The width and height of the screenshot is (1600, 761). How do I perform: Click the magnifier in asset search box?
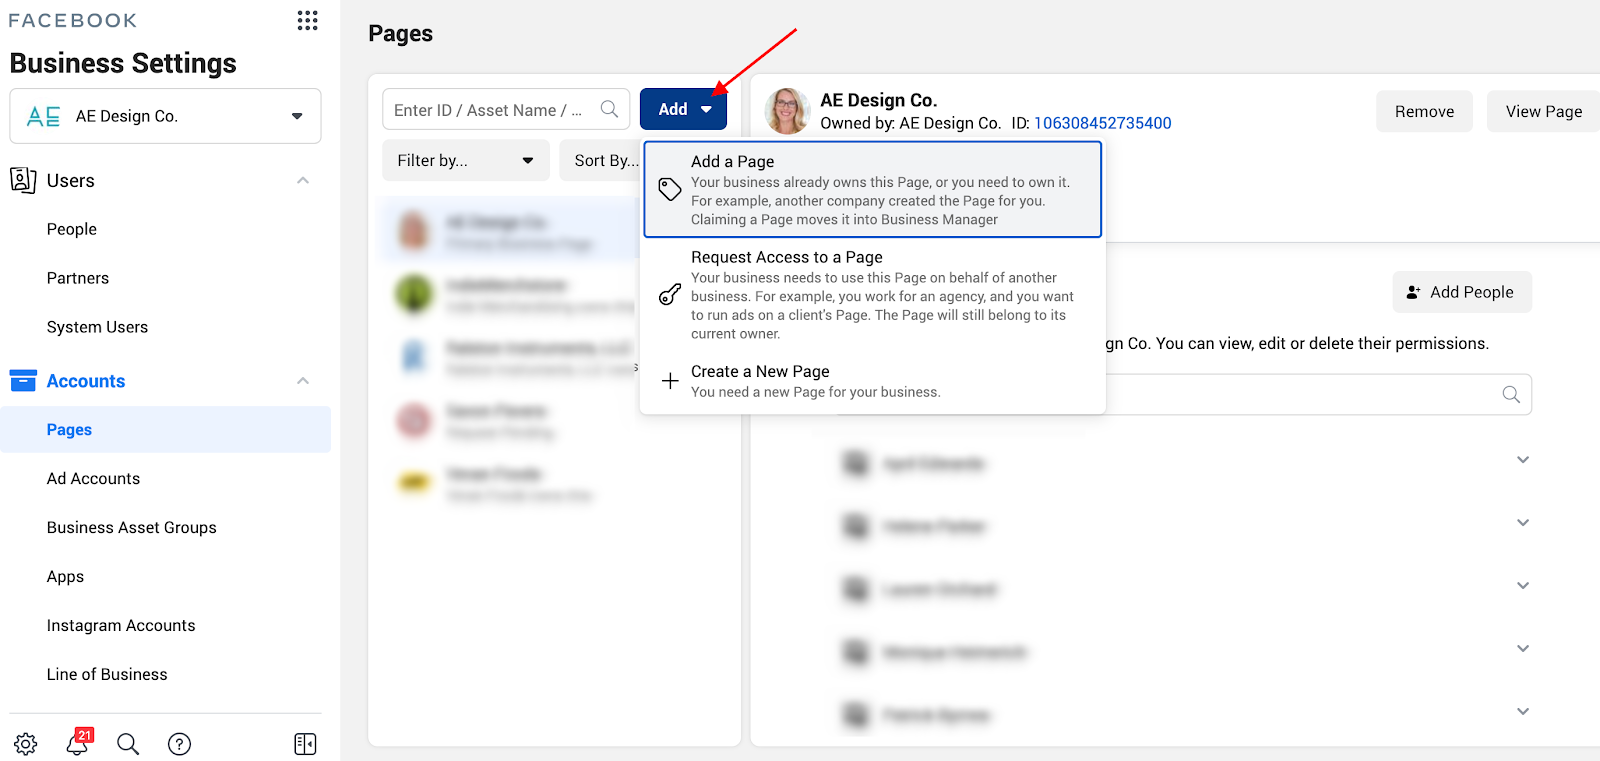(x=609, y=109)
